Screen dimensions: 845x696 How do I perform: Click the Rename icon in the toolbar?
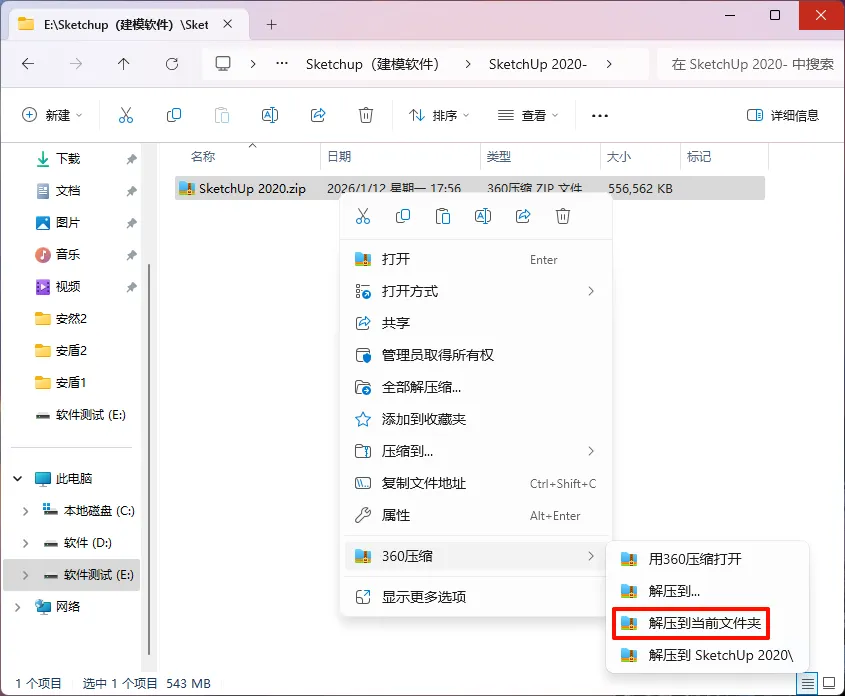tap(269, 115)
